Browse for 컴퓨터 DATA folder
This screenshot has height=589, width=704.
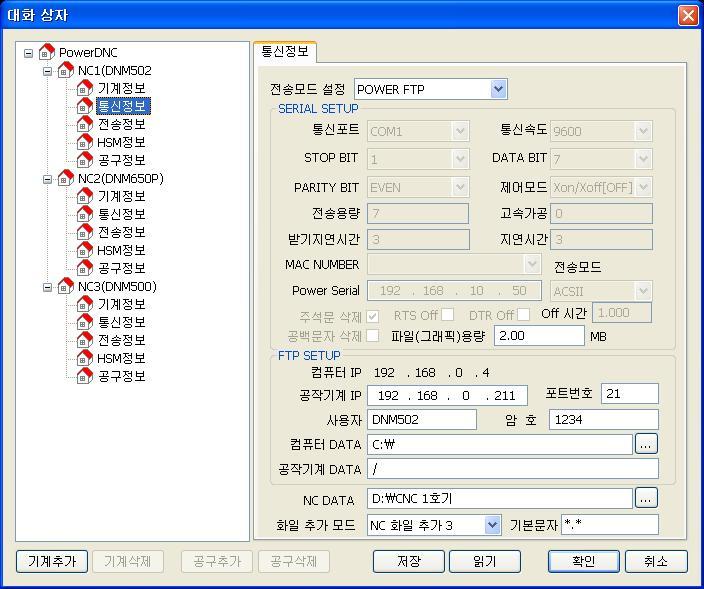click(646, 444)
